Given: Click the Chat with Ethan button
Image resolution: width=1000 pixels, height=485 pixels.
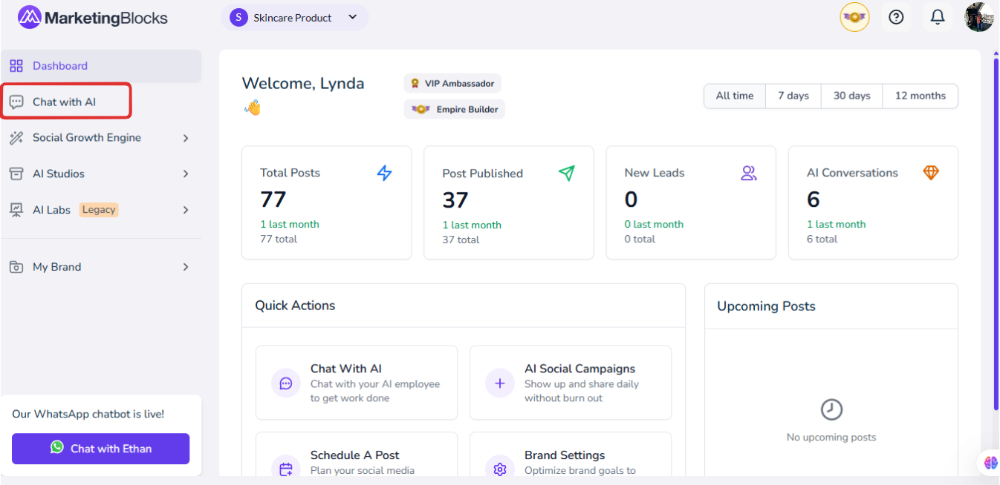Looking at the screenshot, I should (101, 449).
